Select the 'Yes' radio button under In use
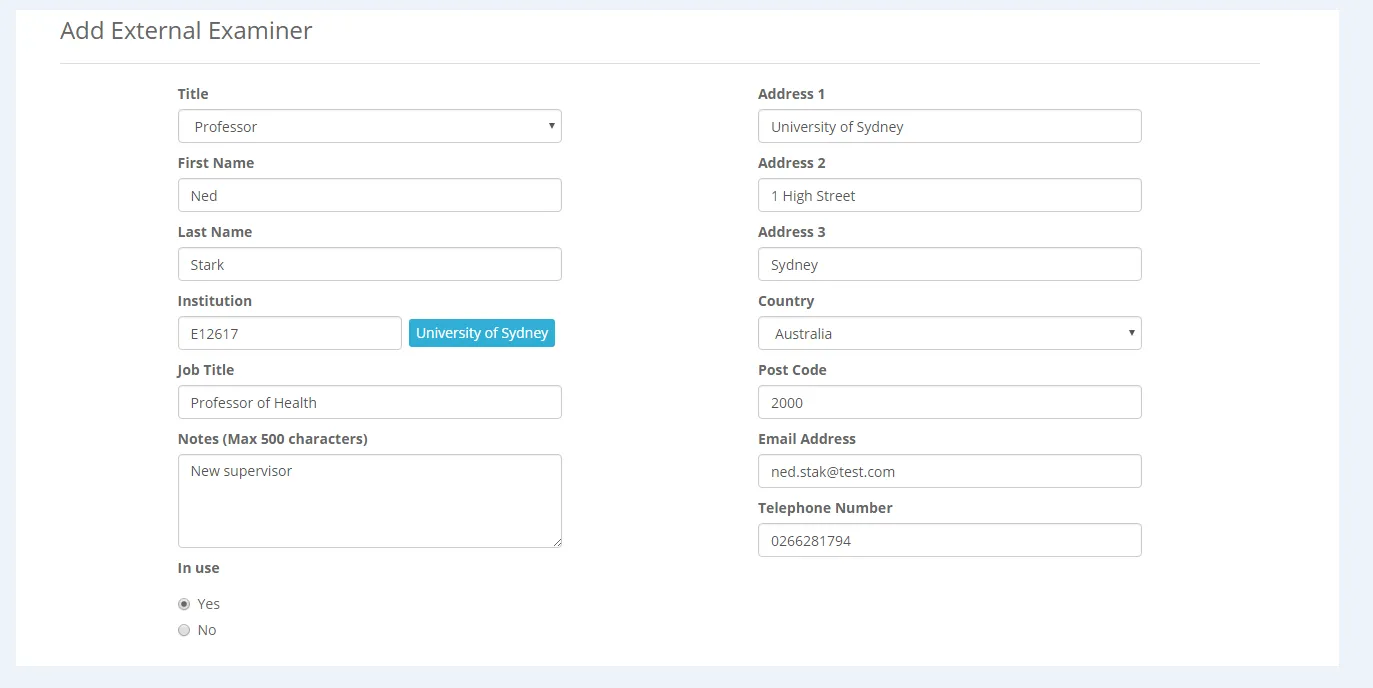The image size is (1373, 688). click(x=184, y=603)
